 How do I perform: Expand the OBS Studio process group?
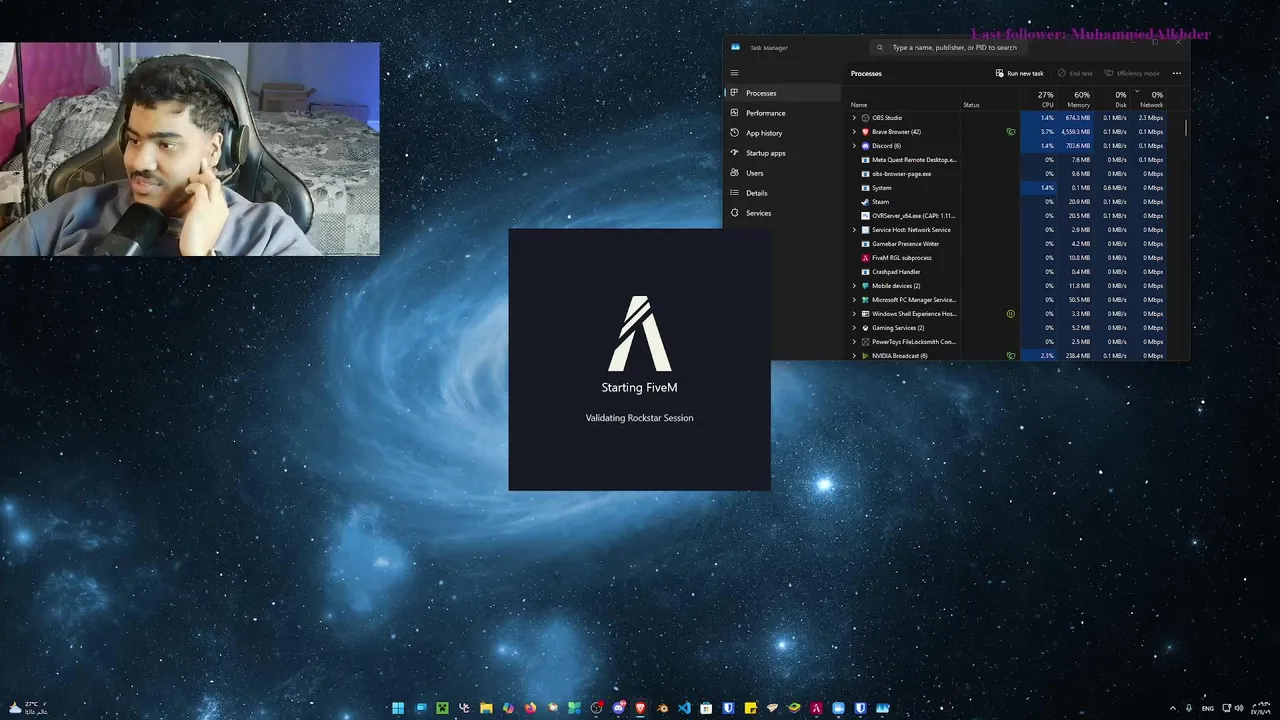point(854,118)
